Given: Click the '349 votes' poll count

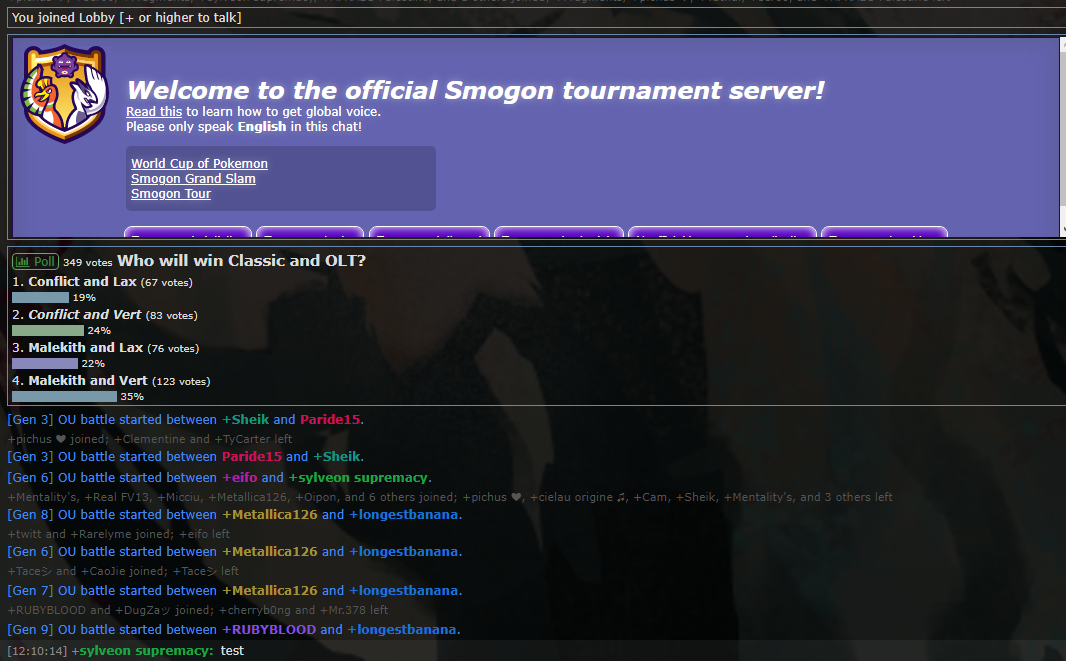Looking at the screenshot, I should click(x=88, y=262).
